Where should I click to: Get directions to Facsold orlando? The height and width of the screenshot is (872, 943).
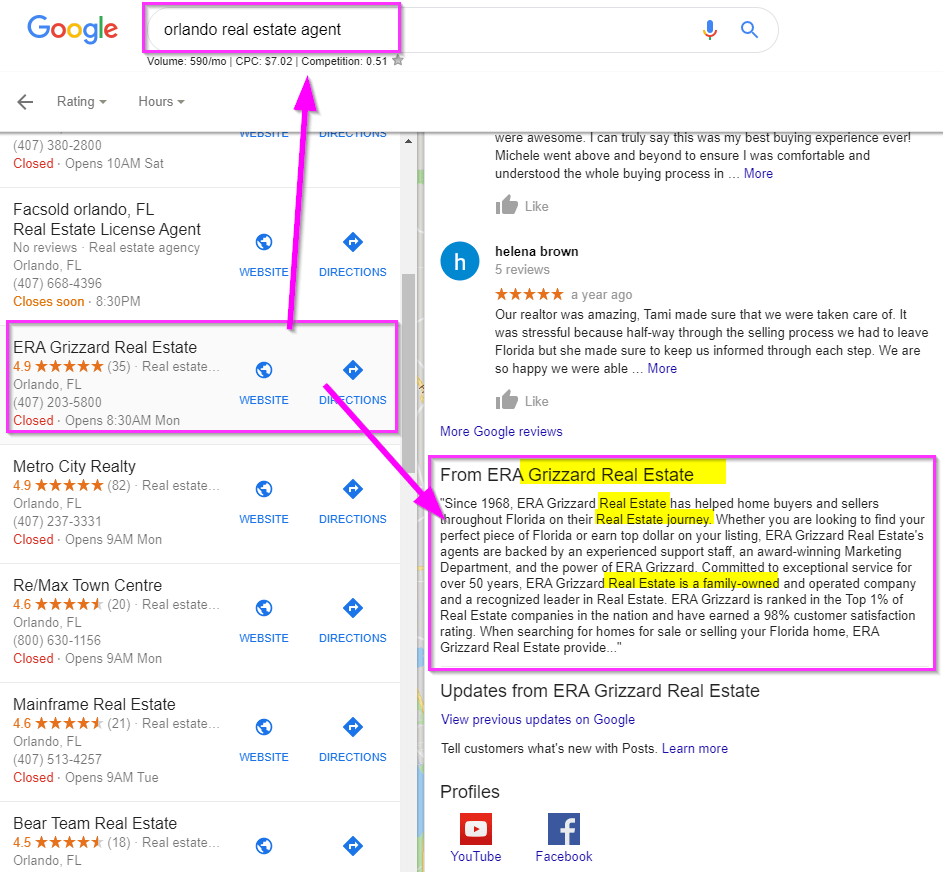(x=353, y=242)
